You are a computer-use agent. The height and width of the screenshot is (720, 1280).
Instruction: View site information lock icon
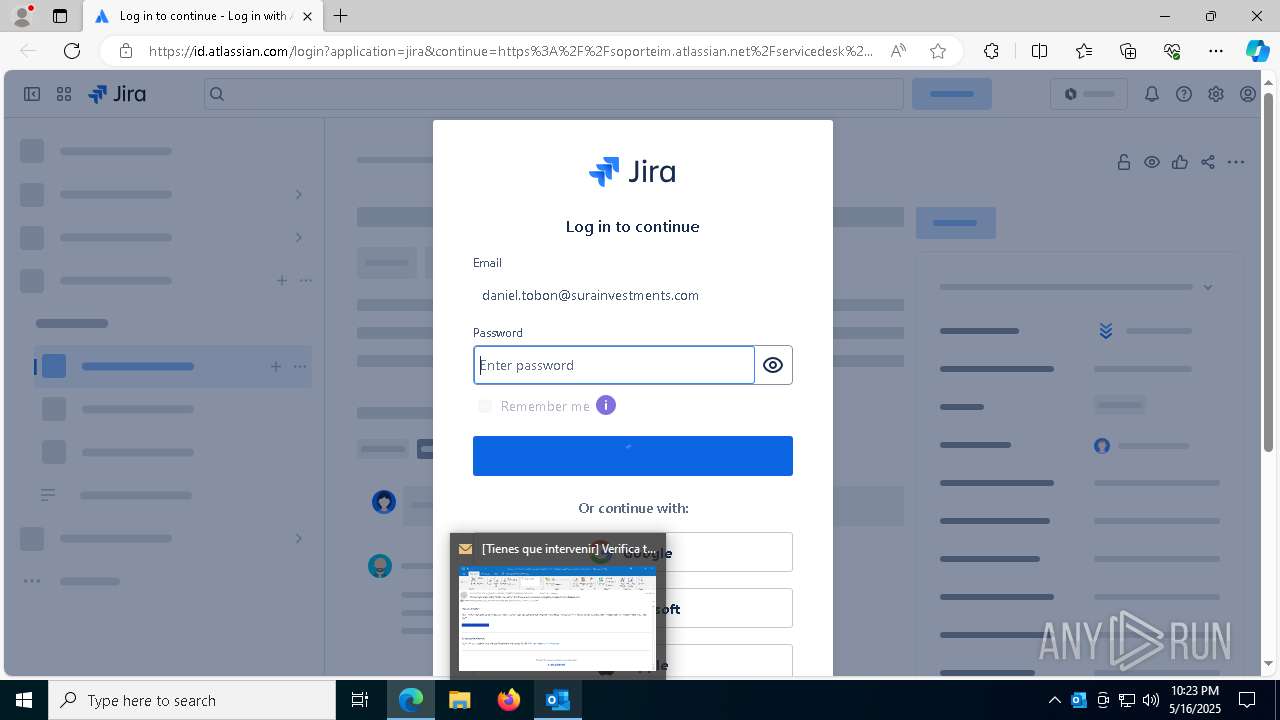[x=126, y=51]
